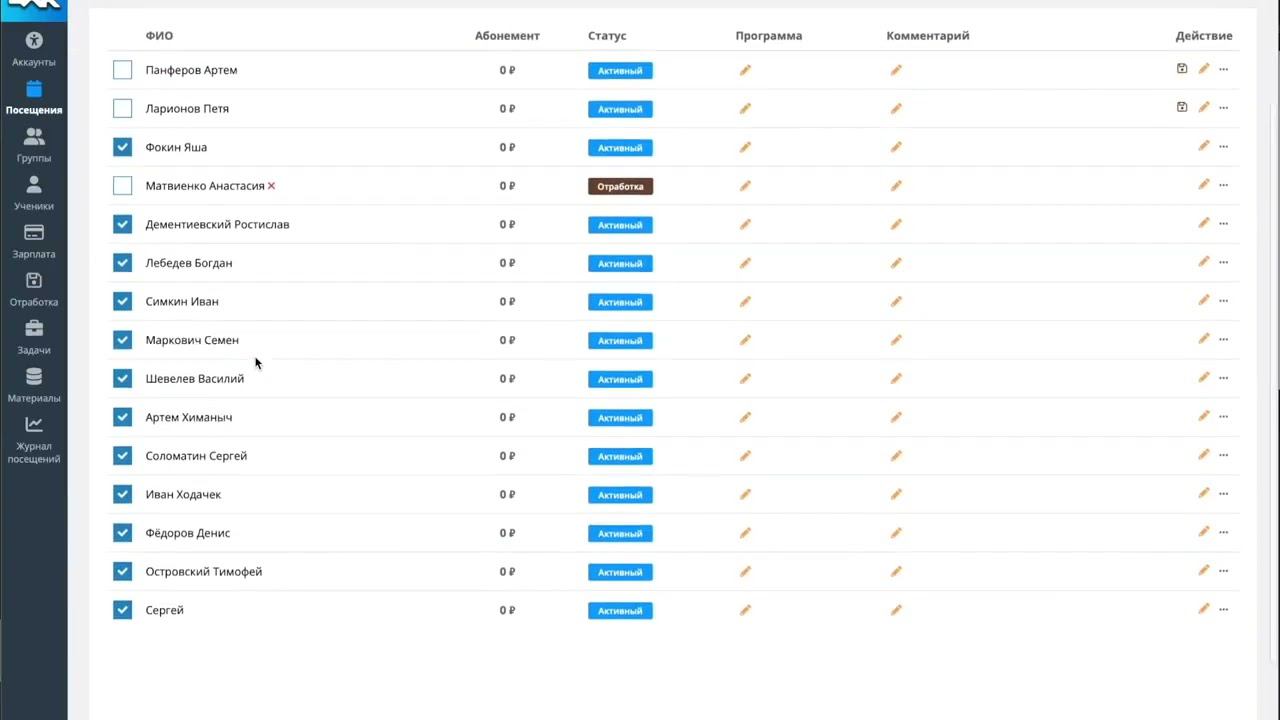Open the Зарплата sidebar section

click(x=34, y=242)
